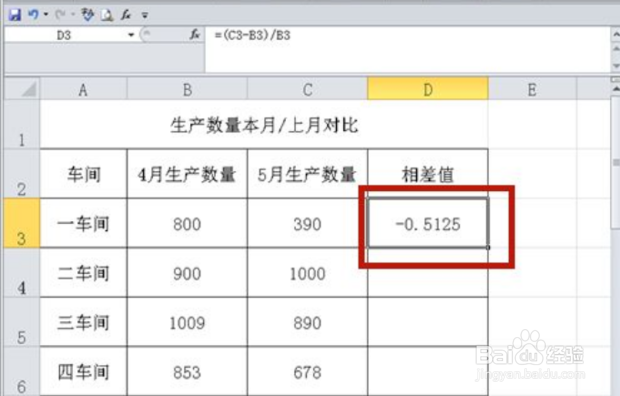Select cell containing 1000
The height and width of the screenshot is (396, 620).
[x=307, y=273]
